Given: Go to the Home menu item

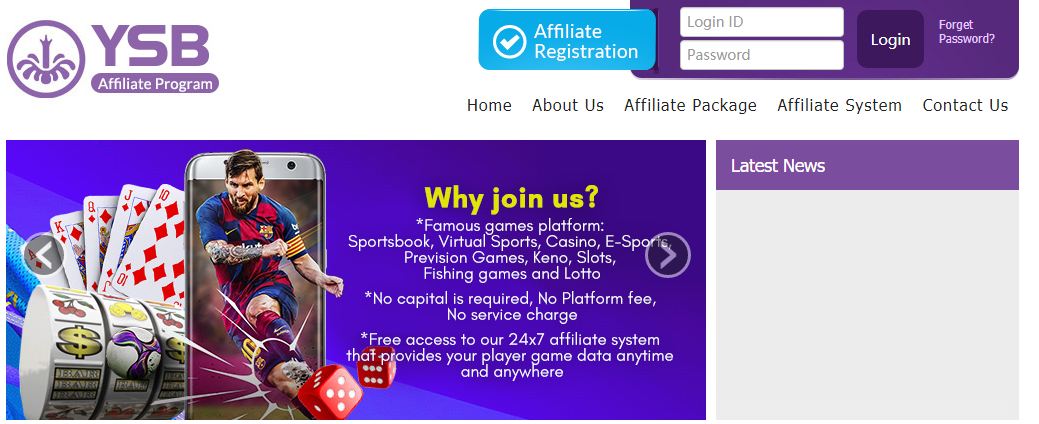Looking at the screenshot, I should [489, 105].
